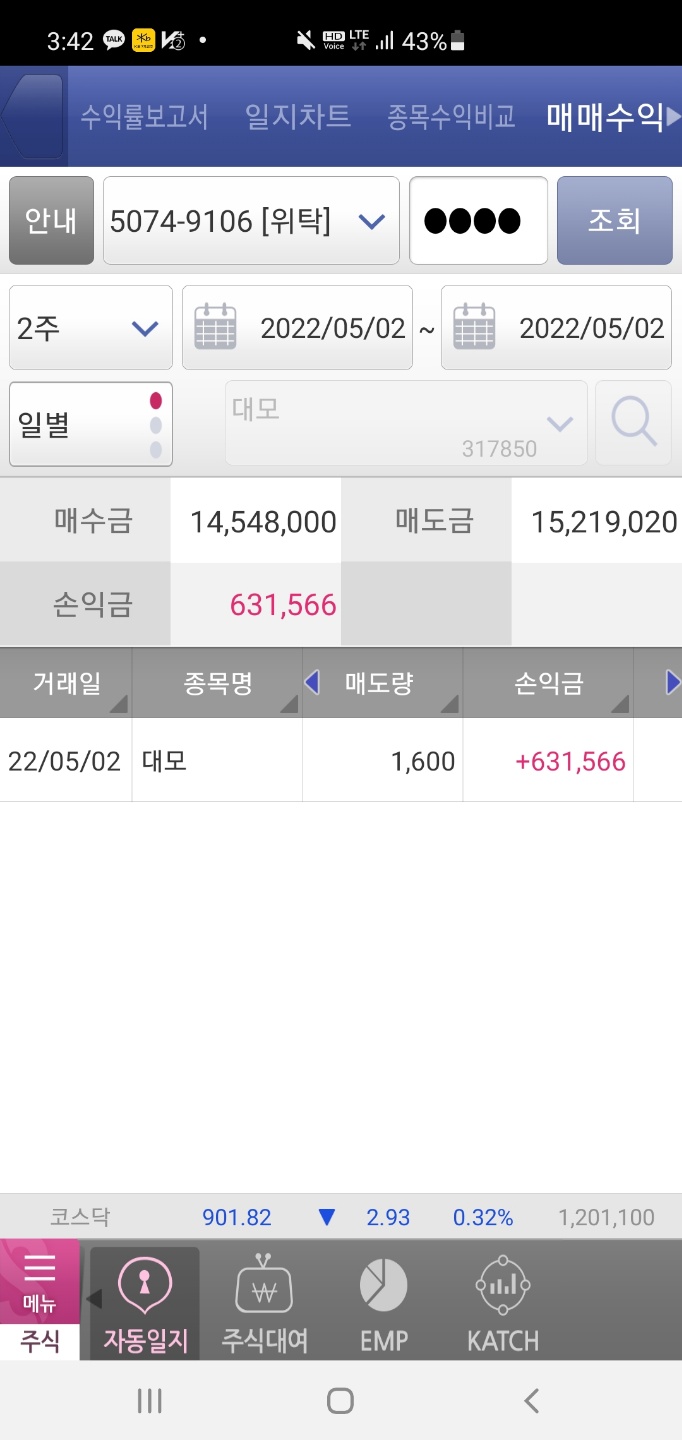Expand the 2주 period dropdown
The height and width of the screenshot is (1440, 682).
91,328
